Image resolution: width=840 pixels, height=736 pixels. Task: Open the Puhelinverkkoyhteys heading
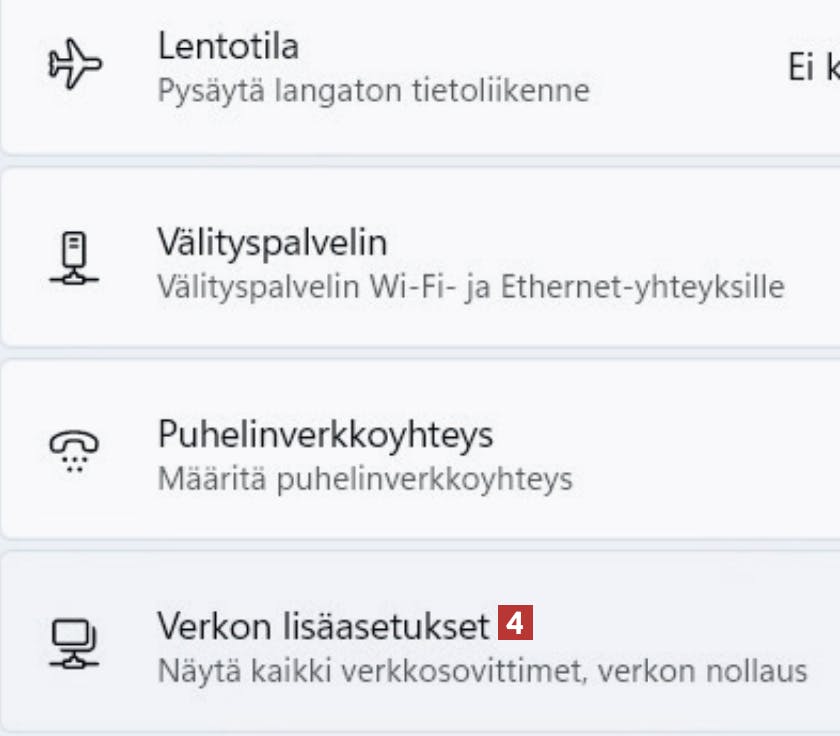pos(325,434)
